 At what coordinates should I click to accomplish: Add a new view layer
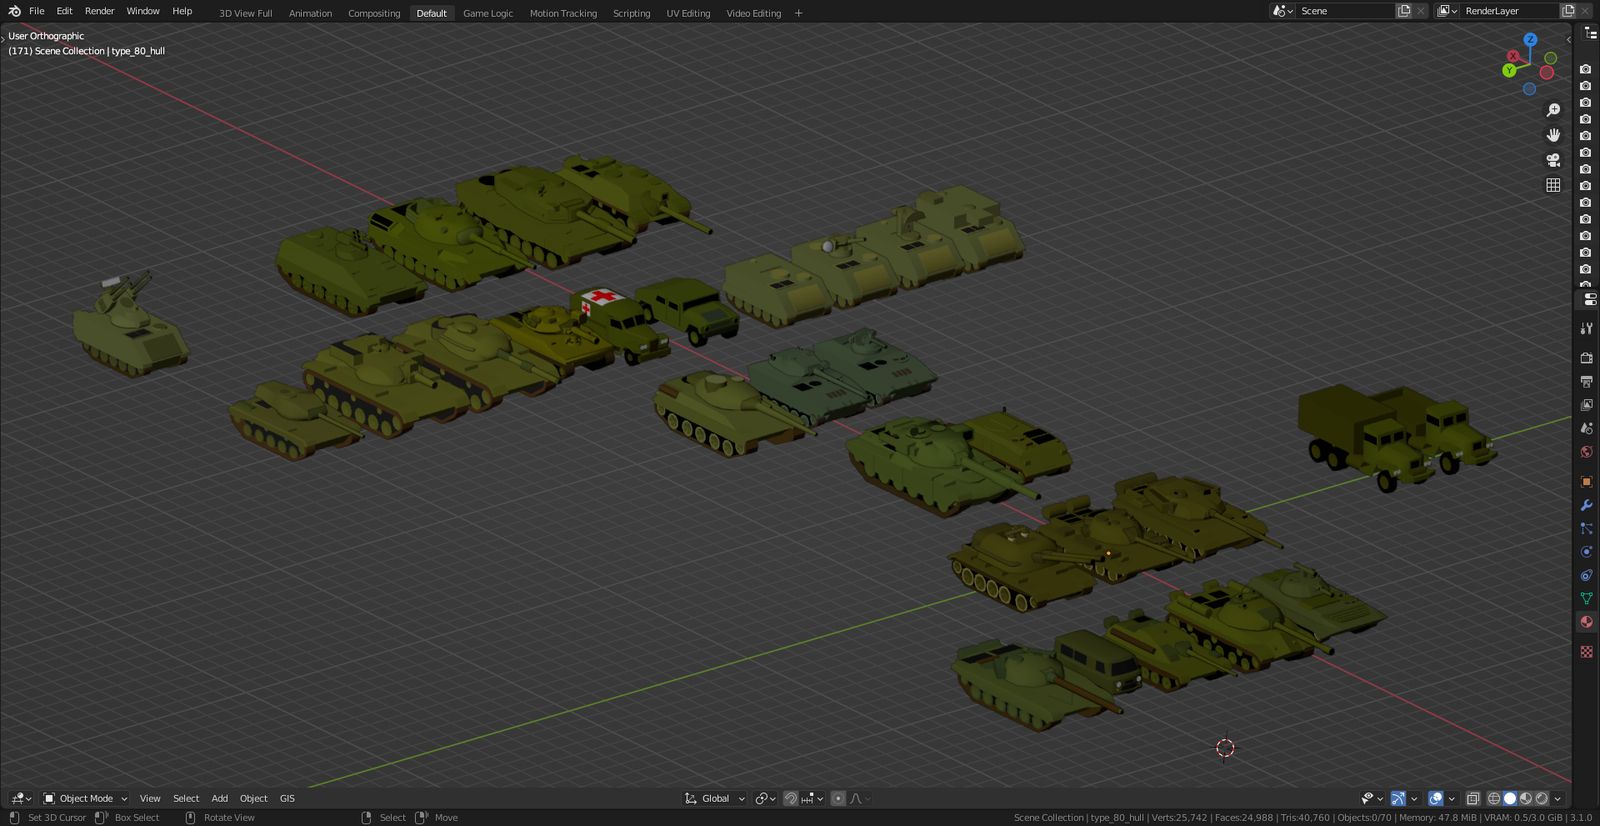[x=1568, y=11]
